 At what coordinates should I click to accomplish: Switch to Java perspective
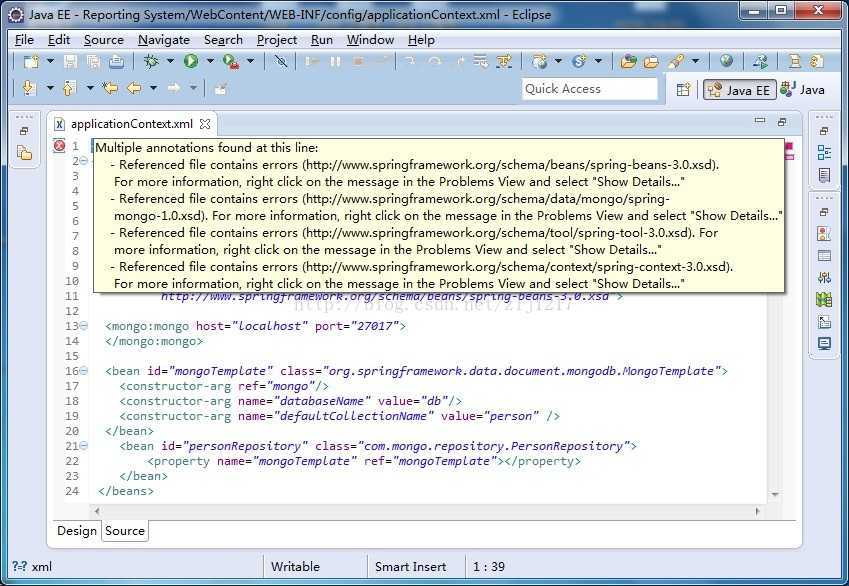tap(804, 90)
